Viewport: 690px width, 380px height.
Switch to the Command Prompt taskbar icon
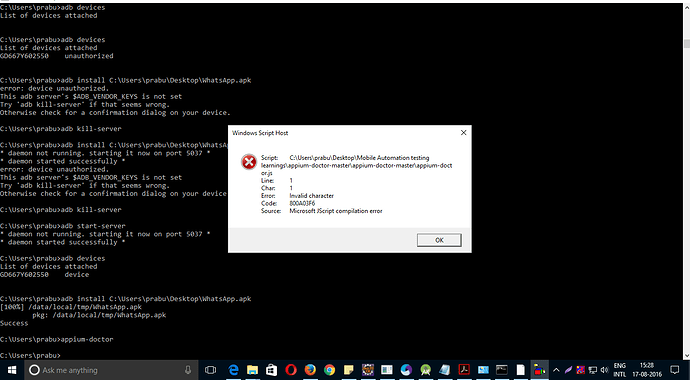tap(502, 370)
